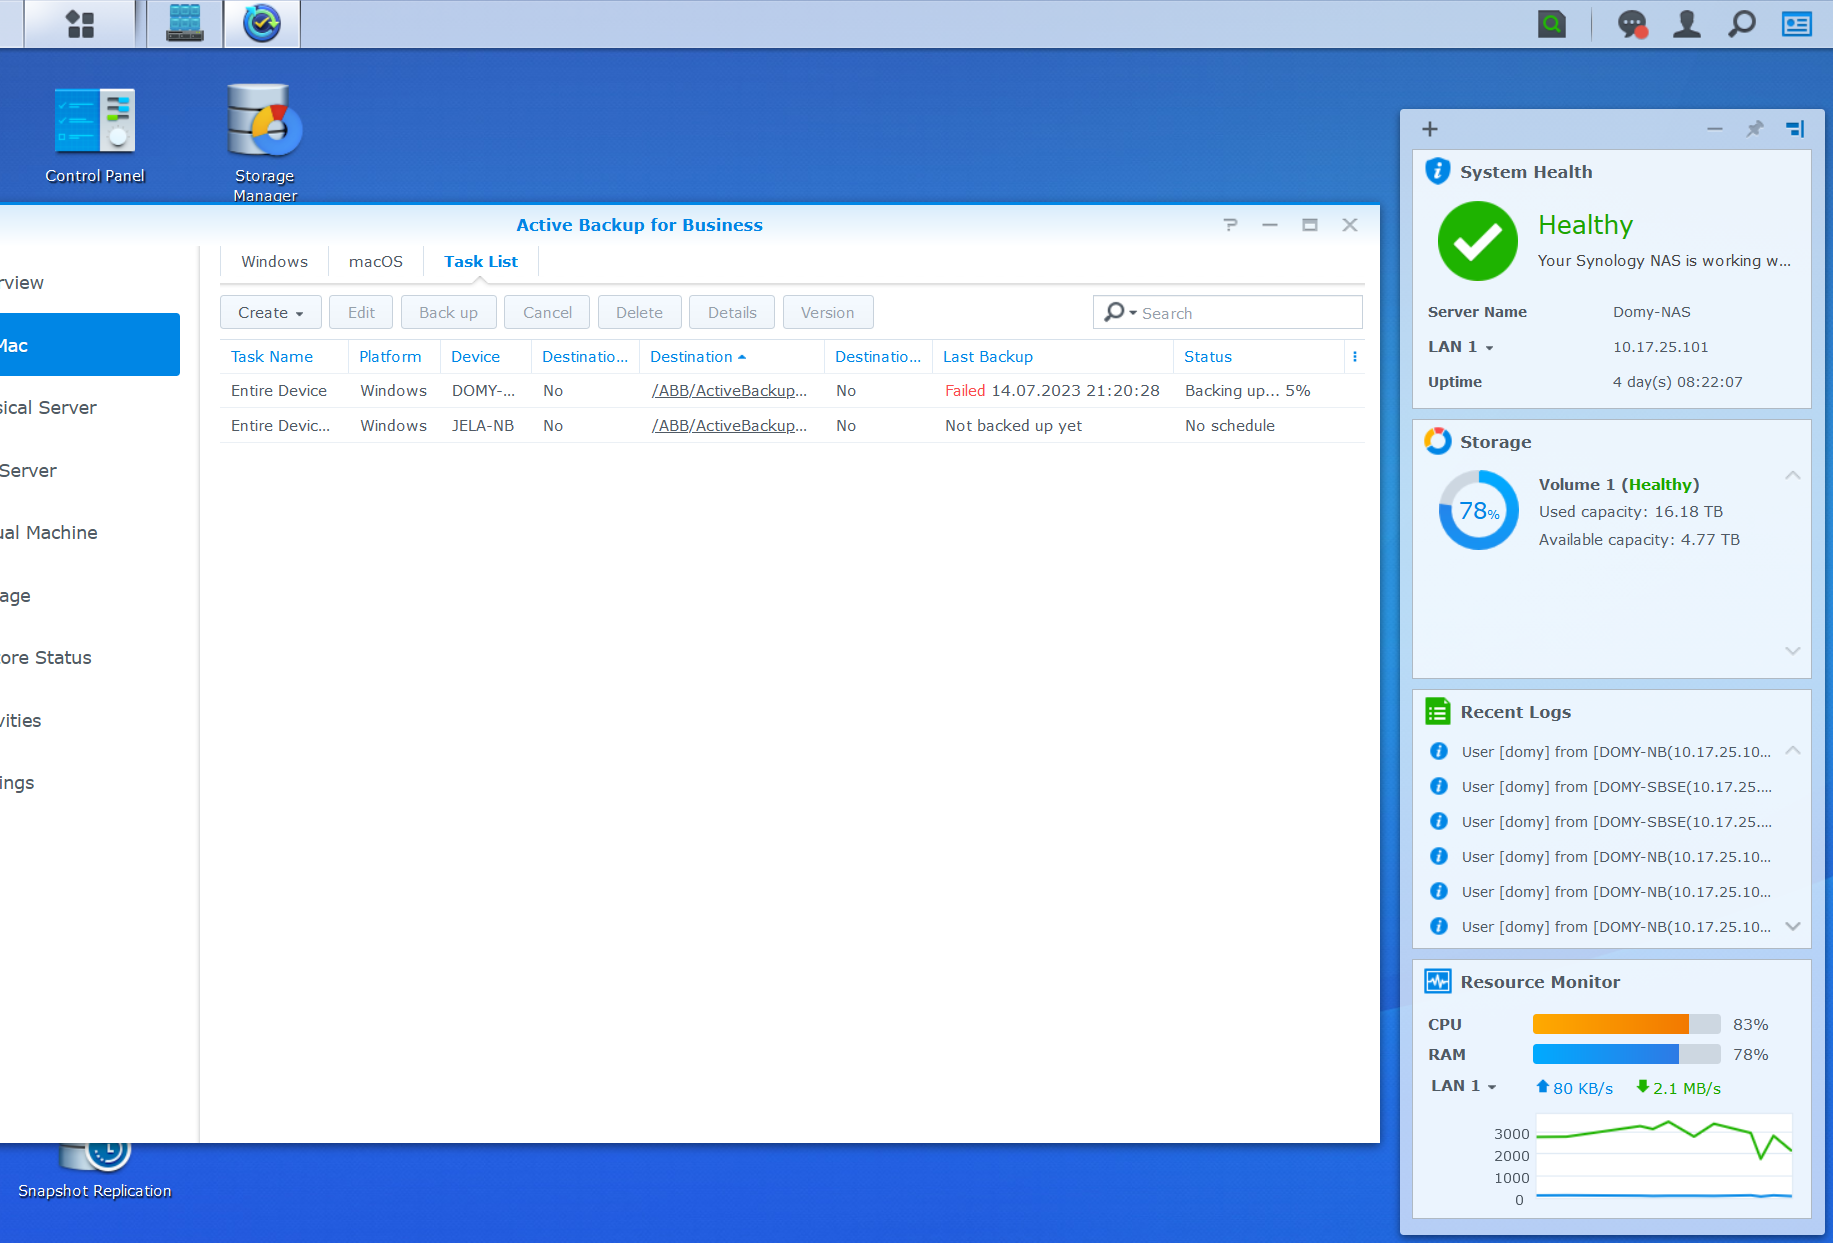
Task: Click the network traffic graph
Action: pos(1663,1158)
